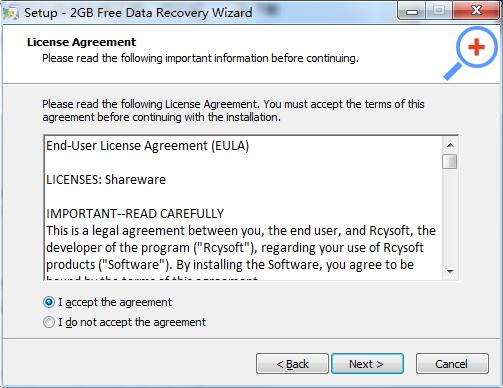Screen dimensions: 503x388
Task: Go back with the < Back button
Action: (x=292, y=364)
